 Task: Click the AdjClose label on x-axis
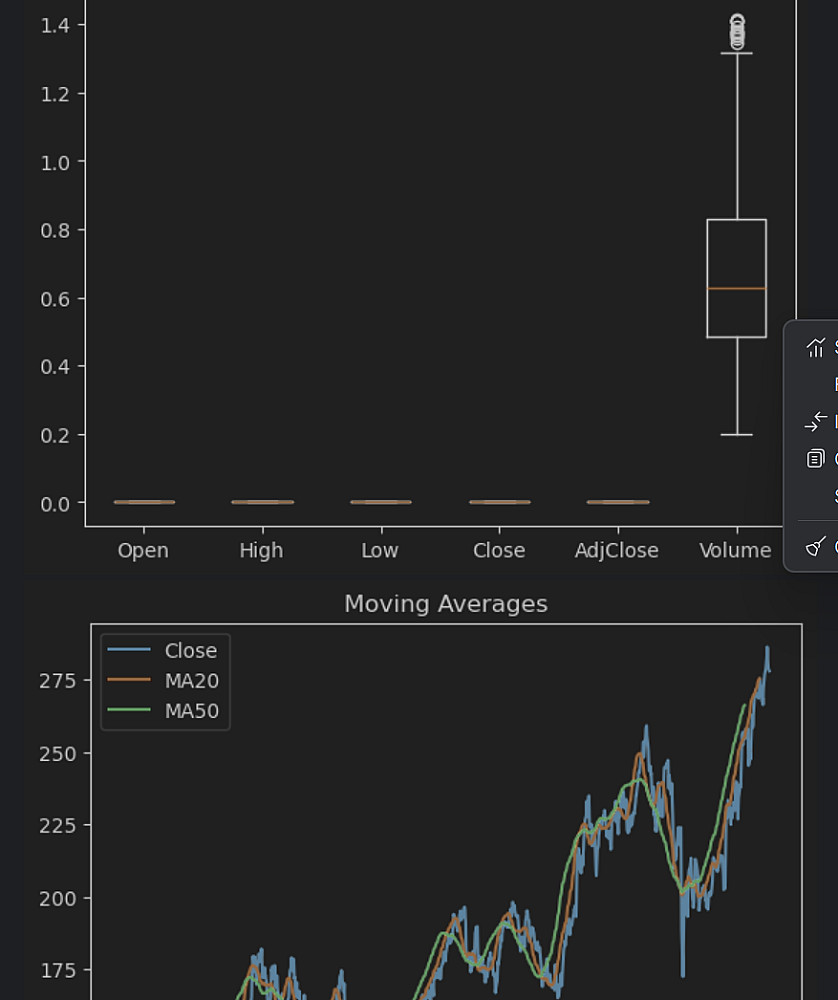tap(617, 551)
